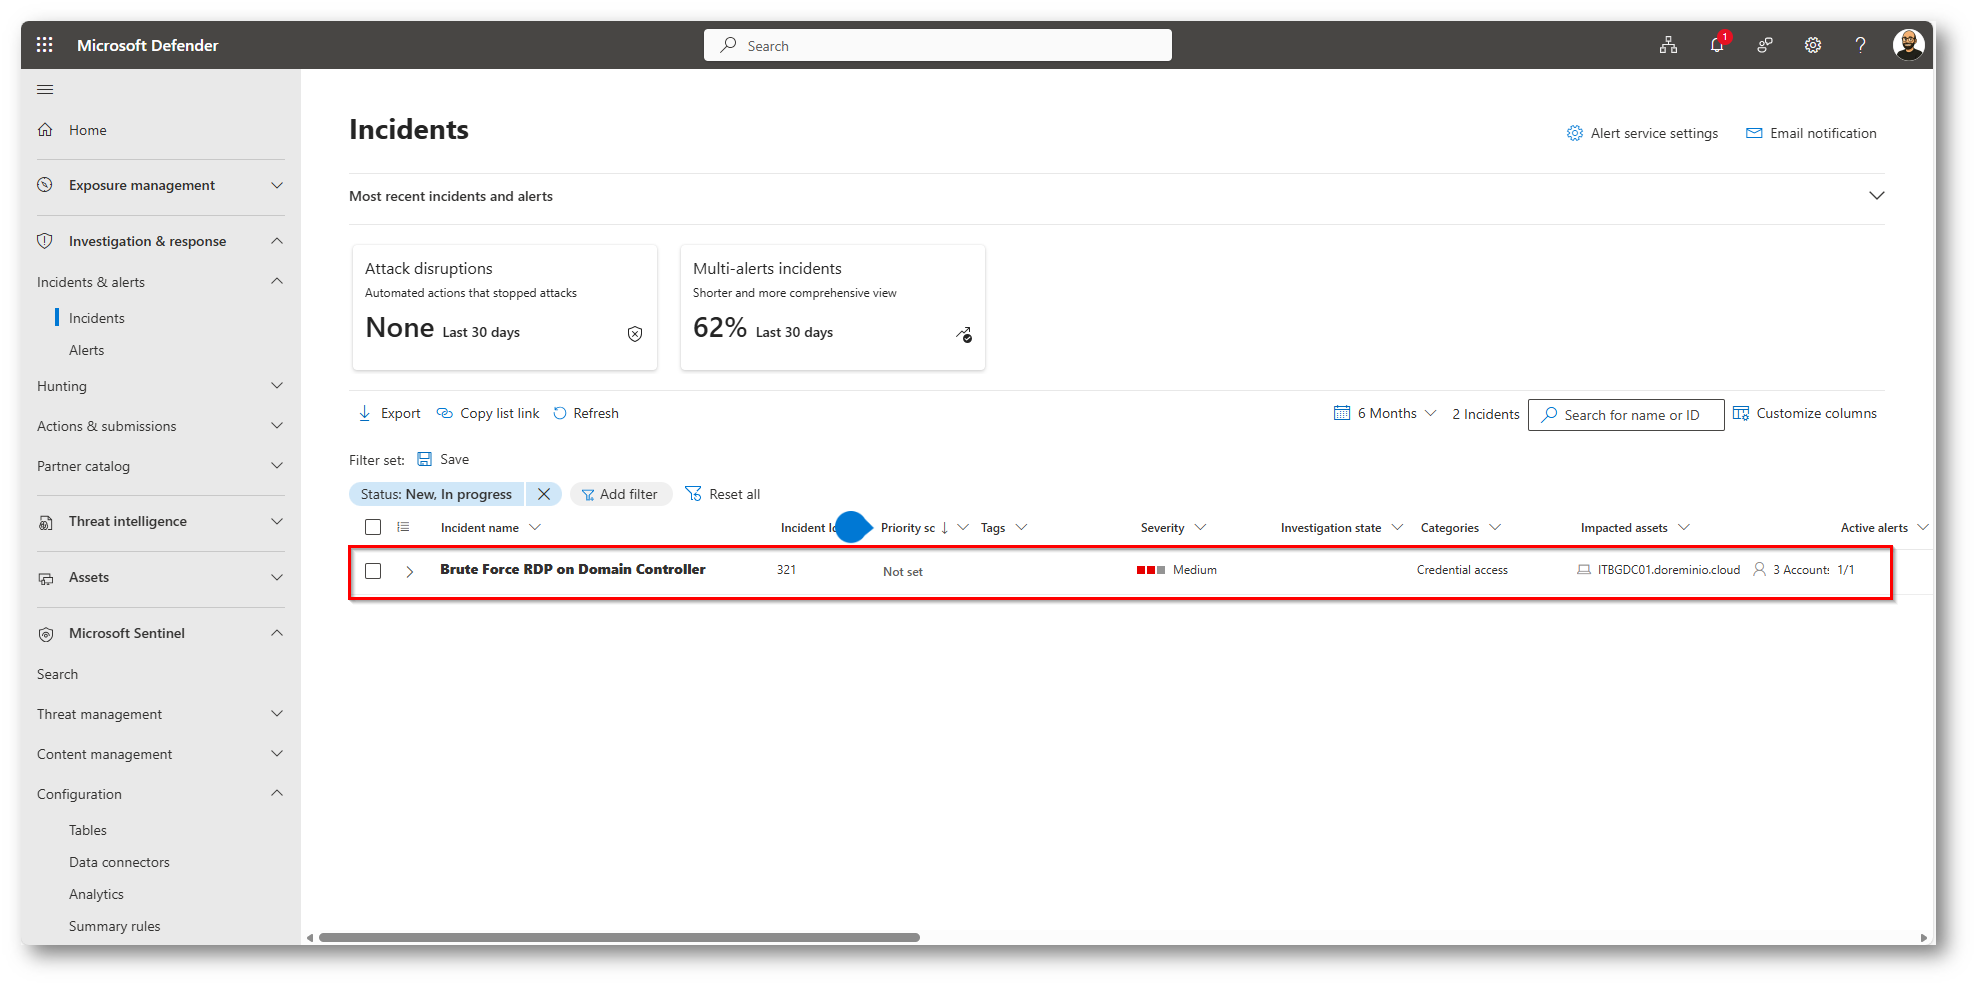Click the Threat intelligence sidebar icon
The width and height of the screenshot is (1978, 987).
pos(45,522)
